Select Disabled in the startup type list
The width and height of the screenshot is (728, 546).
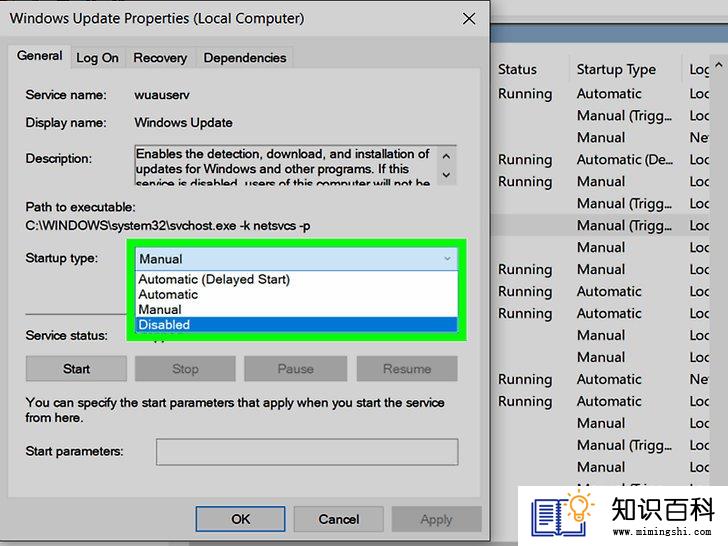point(297,325)
